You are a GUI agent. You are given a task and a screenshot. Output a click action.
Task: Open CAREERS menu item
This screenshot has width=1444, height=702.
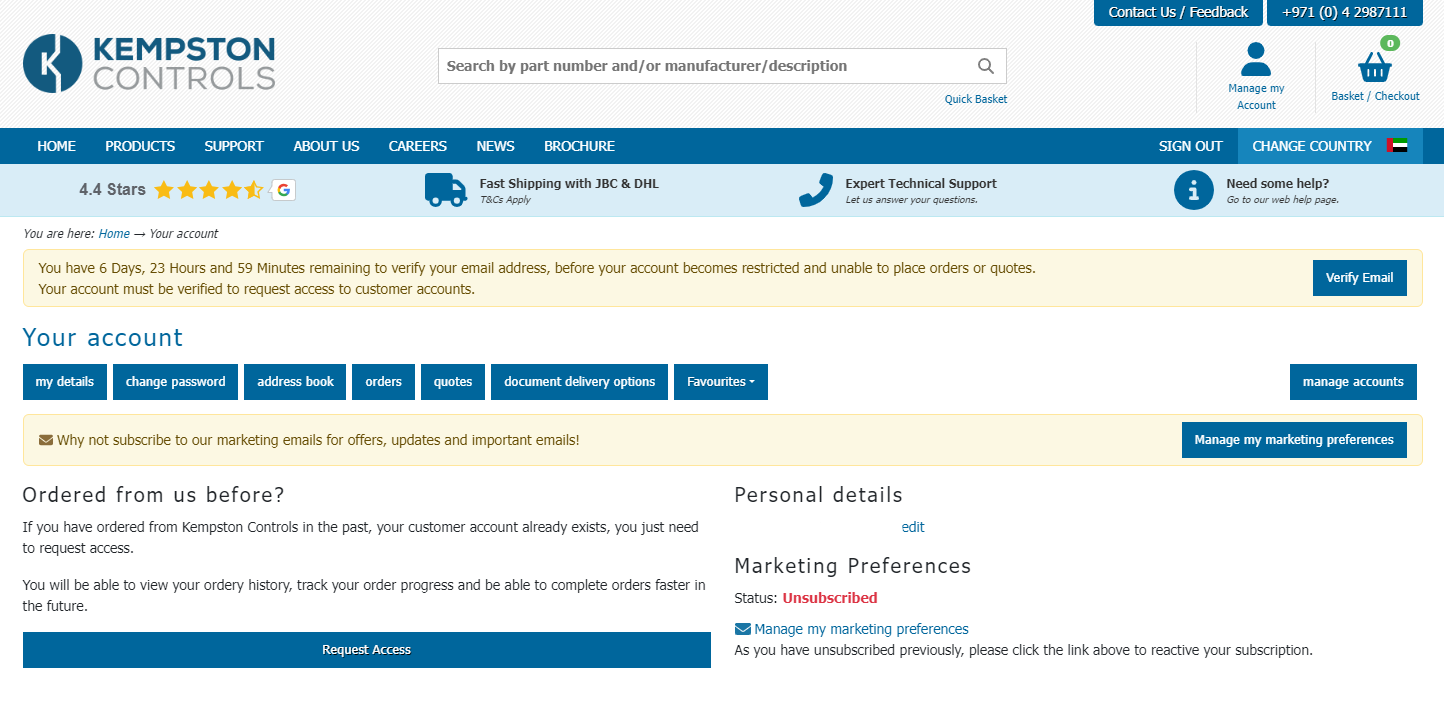click(x=418, y=146)
